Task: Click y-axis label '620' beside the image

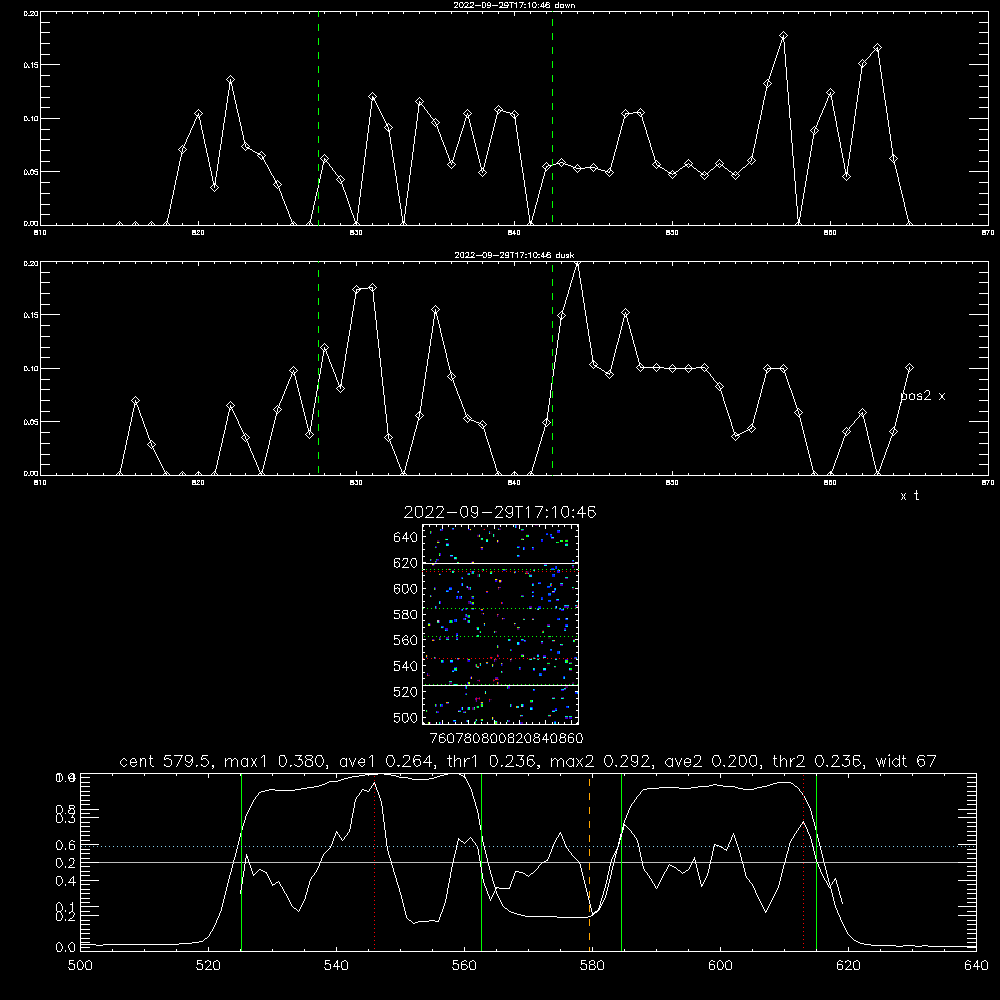Action: (406, 563)
